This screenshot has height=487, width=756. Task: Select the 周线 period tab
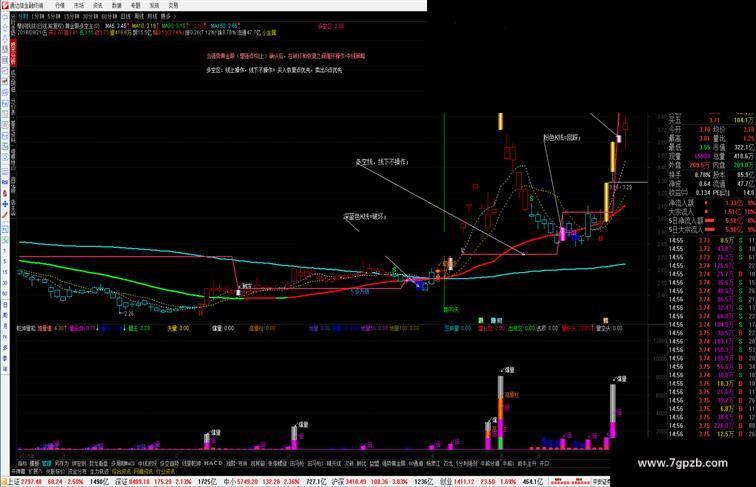click(138, 16)
